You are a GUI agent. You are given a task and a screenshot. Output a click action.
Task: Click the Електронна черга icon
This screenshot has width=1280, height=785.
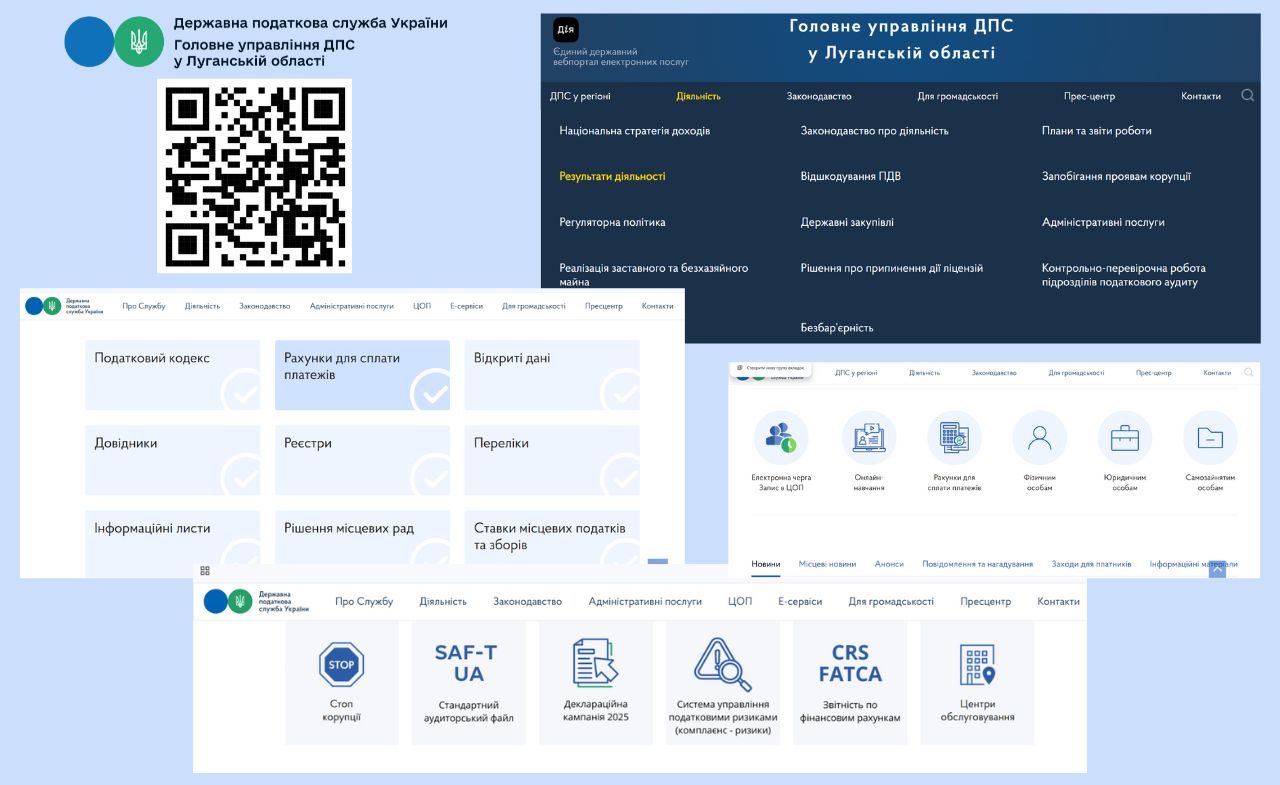tap(781, 437)
